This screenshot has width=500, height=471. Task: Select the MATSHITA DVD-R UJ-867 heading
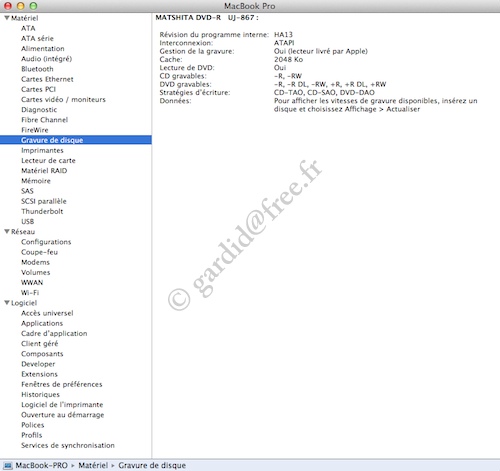207,18
